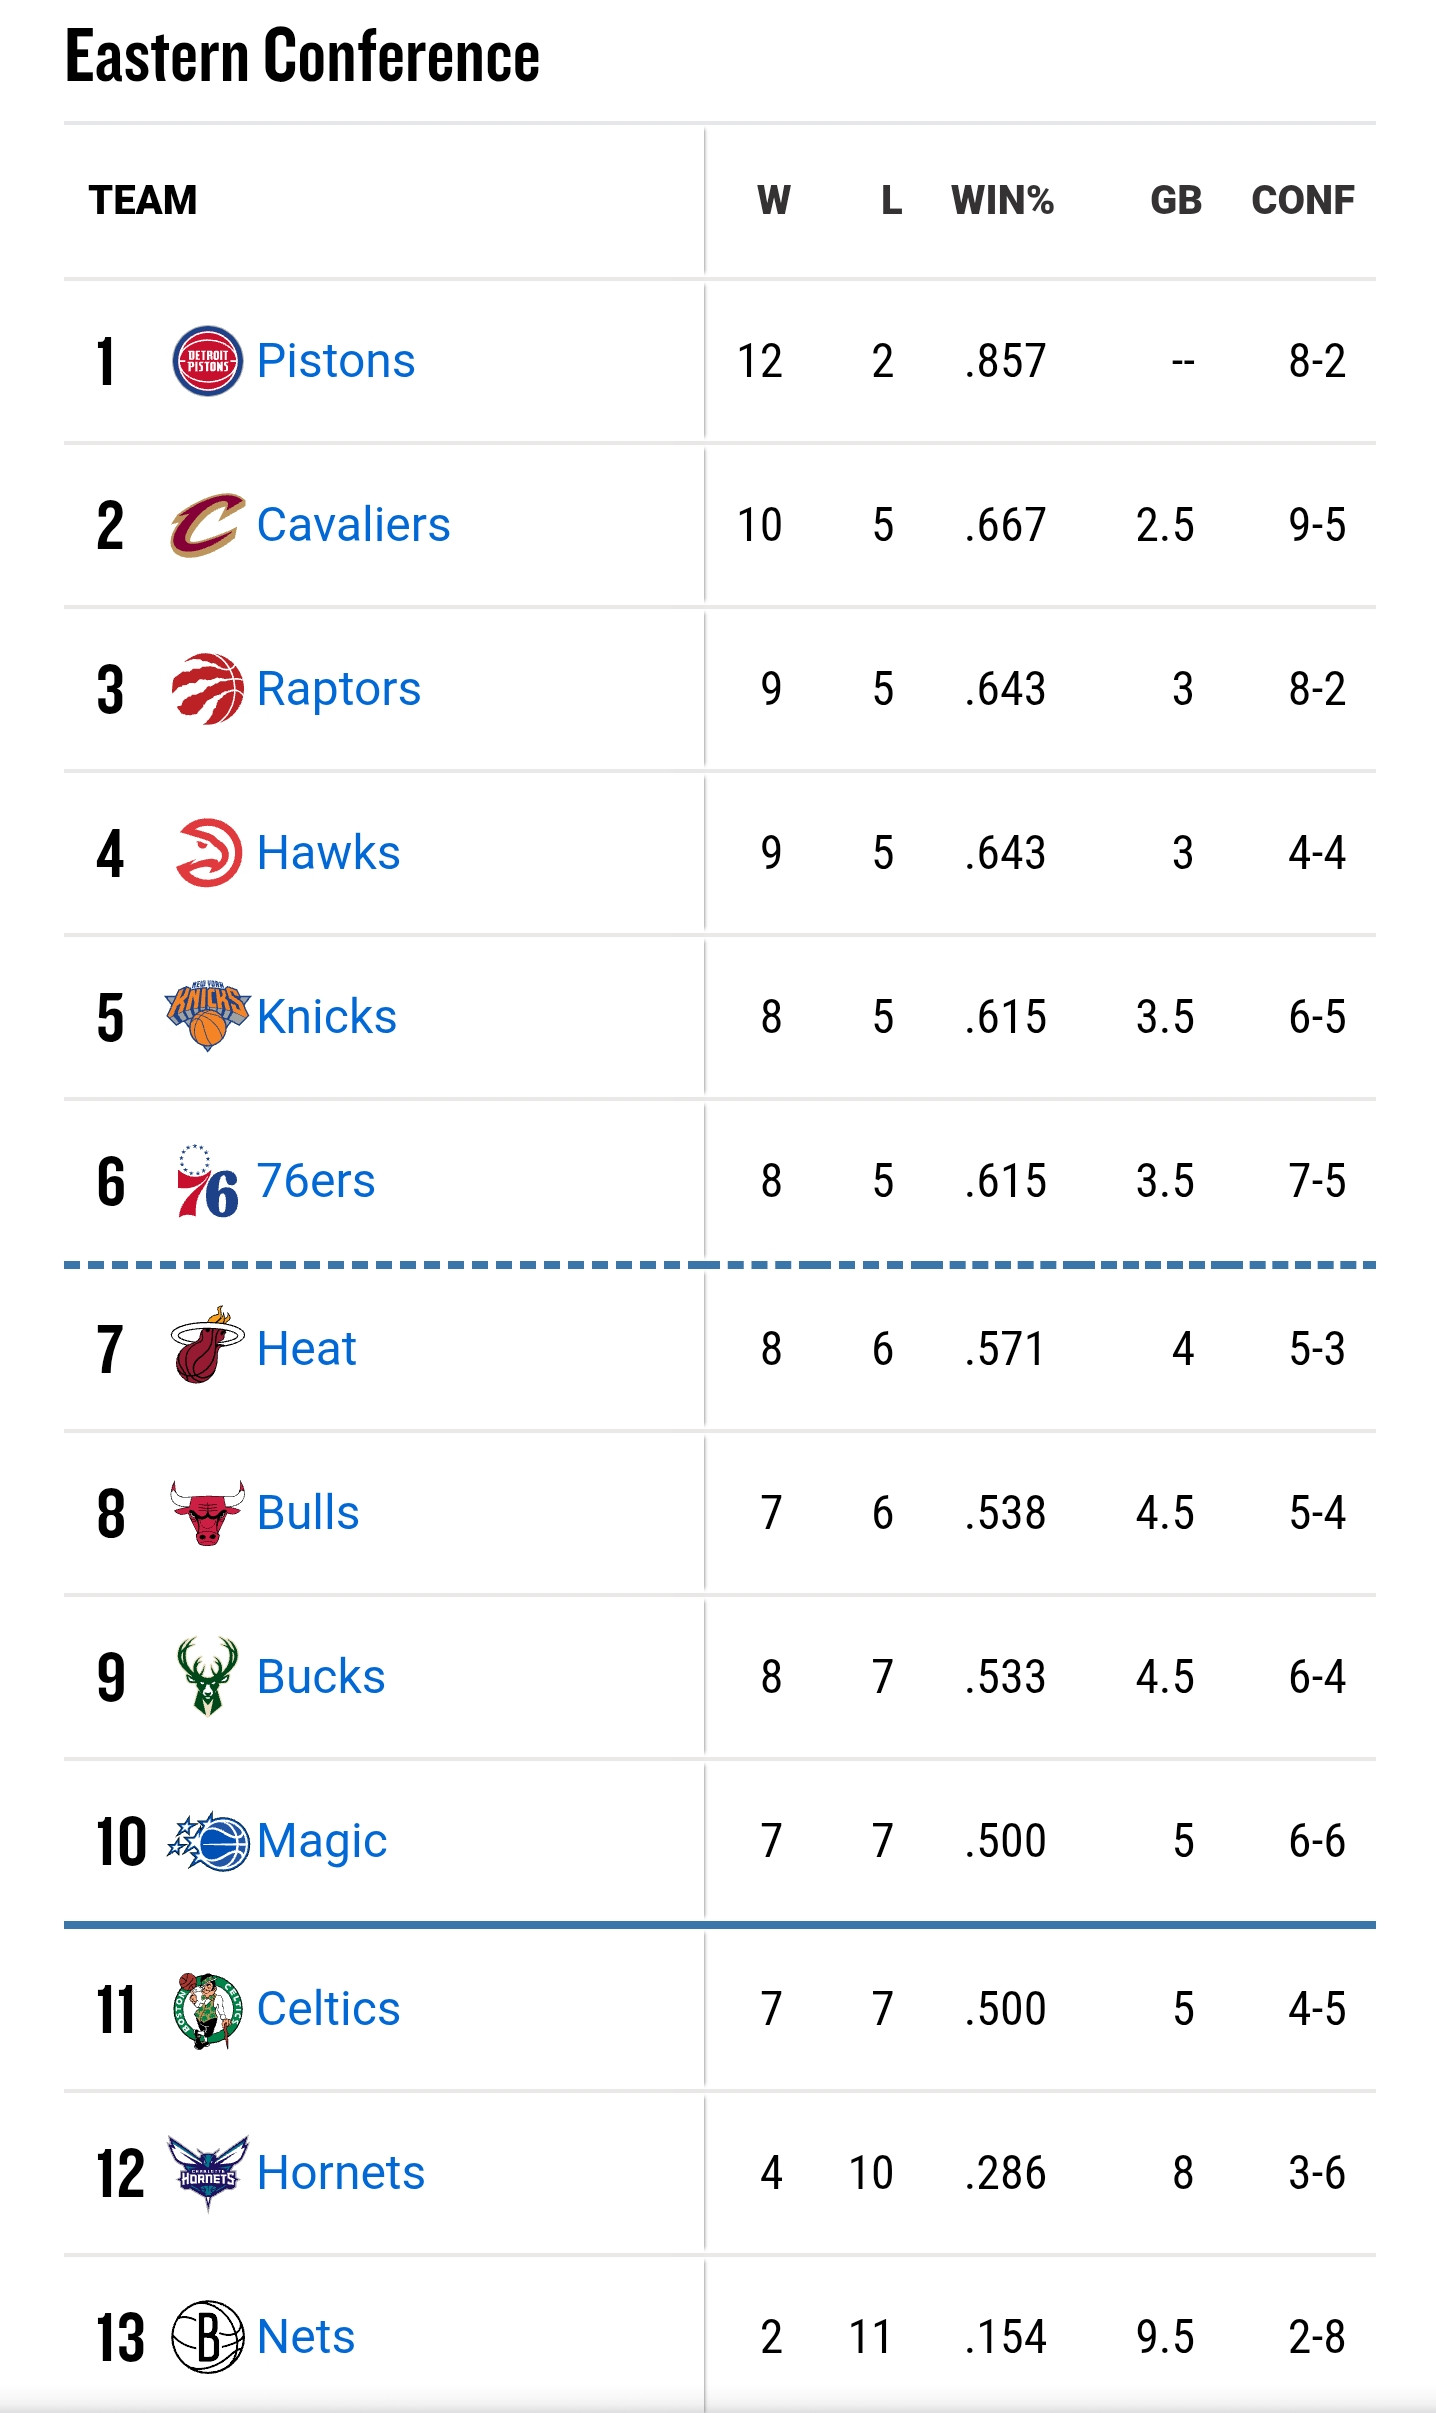The image size is (1436, 2413).
Task: Click the Hawks team logo
Action: tap(208, 853)
